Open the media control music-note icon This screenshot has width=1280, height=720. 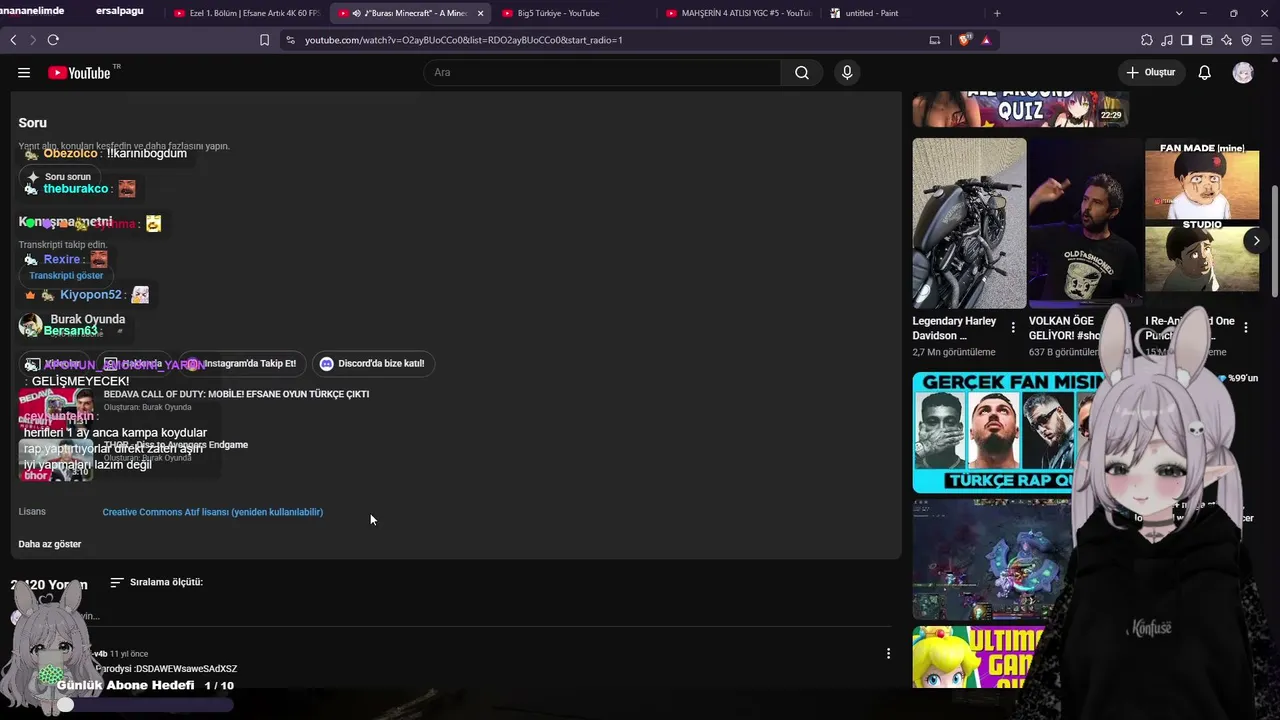1167,40
